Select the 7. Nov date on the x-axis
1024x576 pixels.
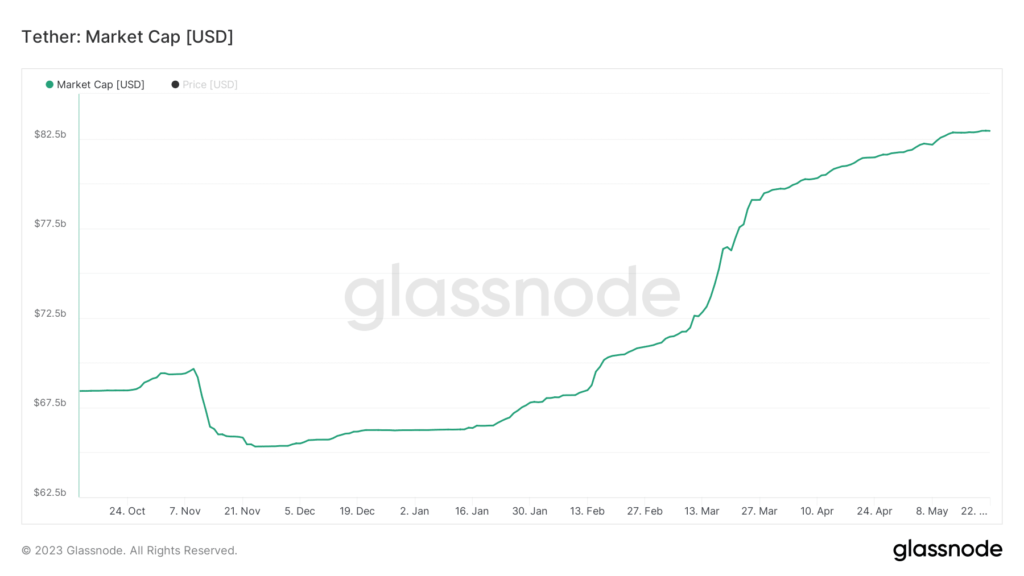185,511
